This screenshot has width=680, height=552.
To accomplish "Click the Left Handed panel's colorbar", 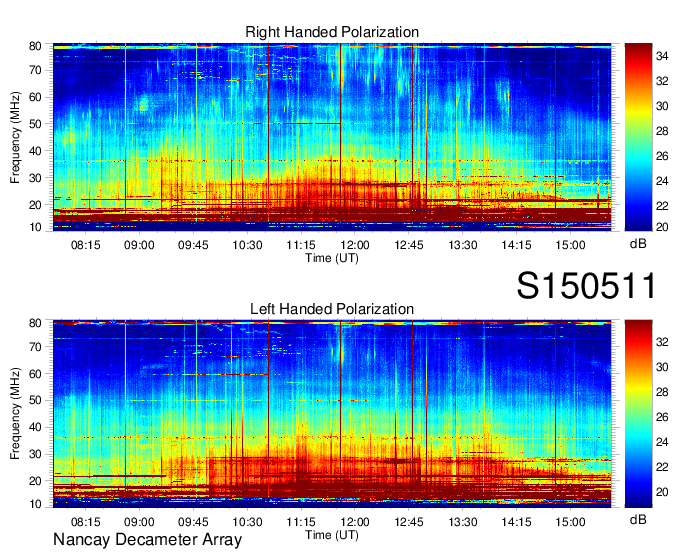I will point(638,414).
